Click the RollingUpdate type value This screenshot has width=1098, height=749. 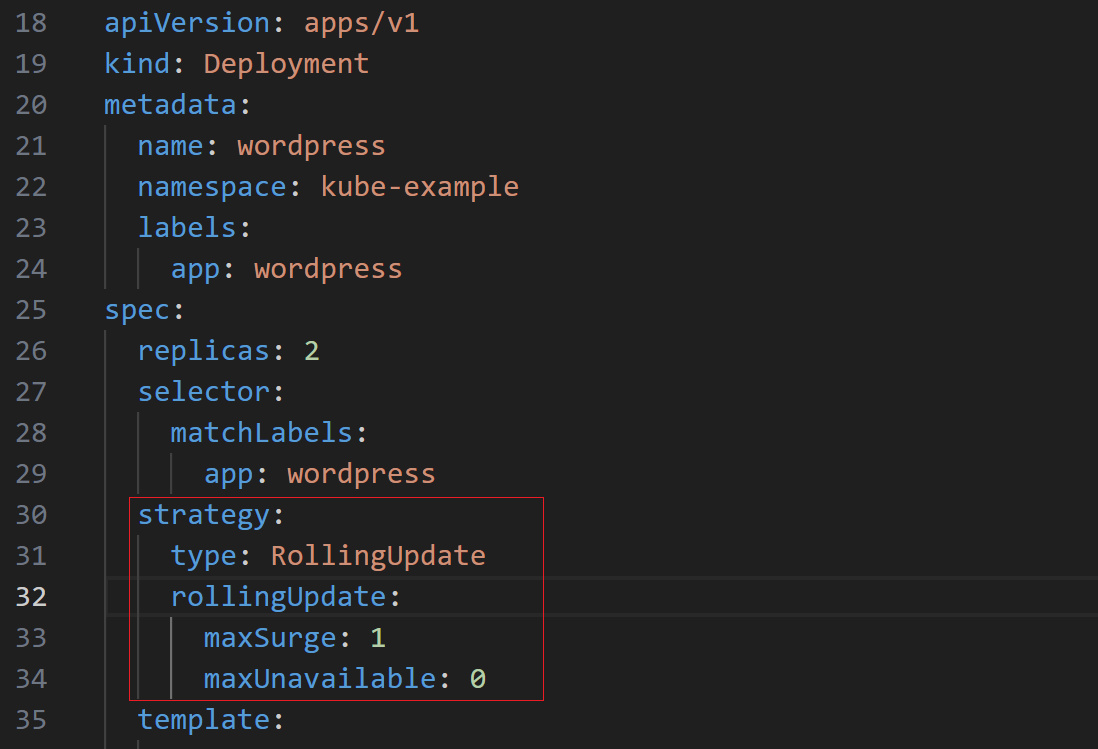click(x=378, y=556)
